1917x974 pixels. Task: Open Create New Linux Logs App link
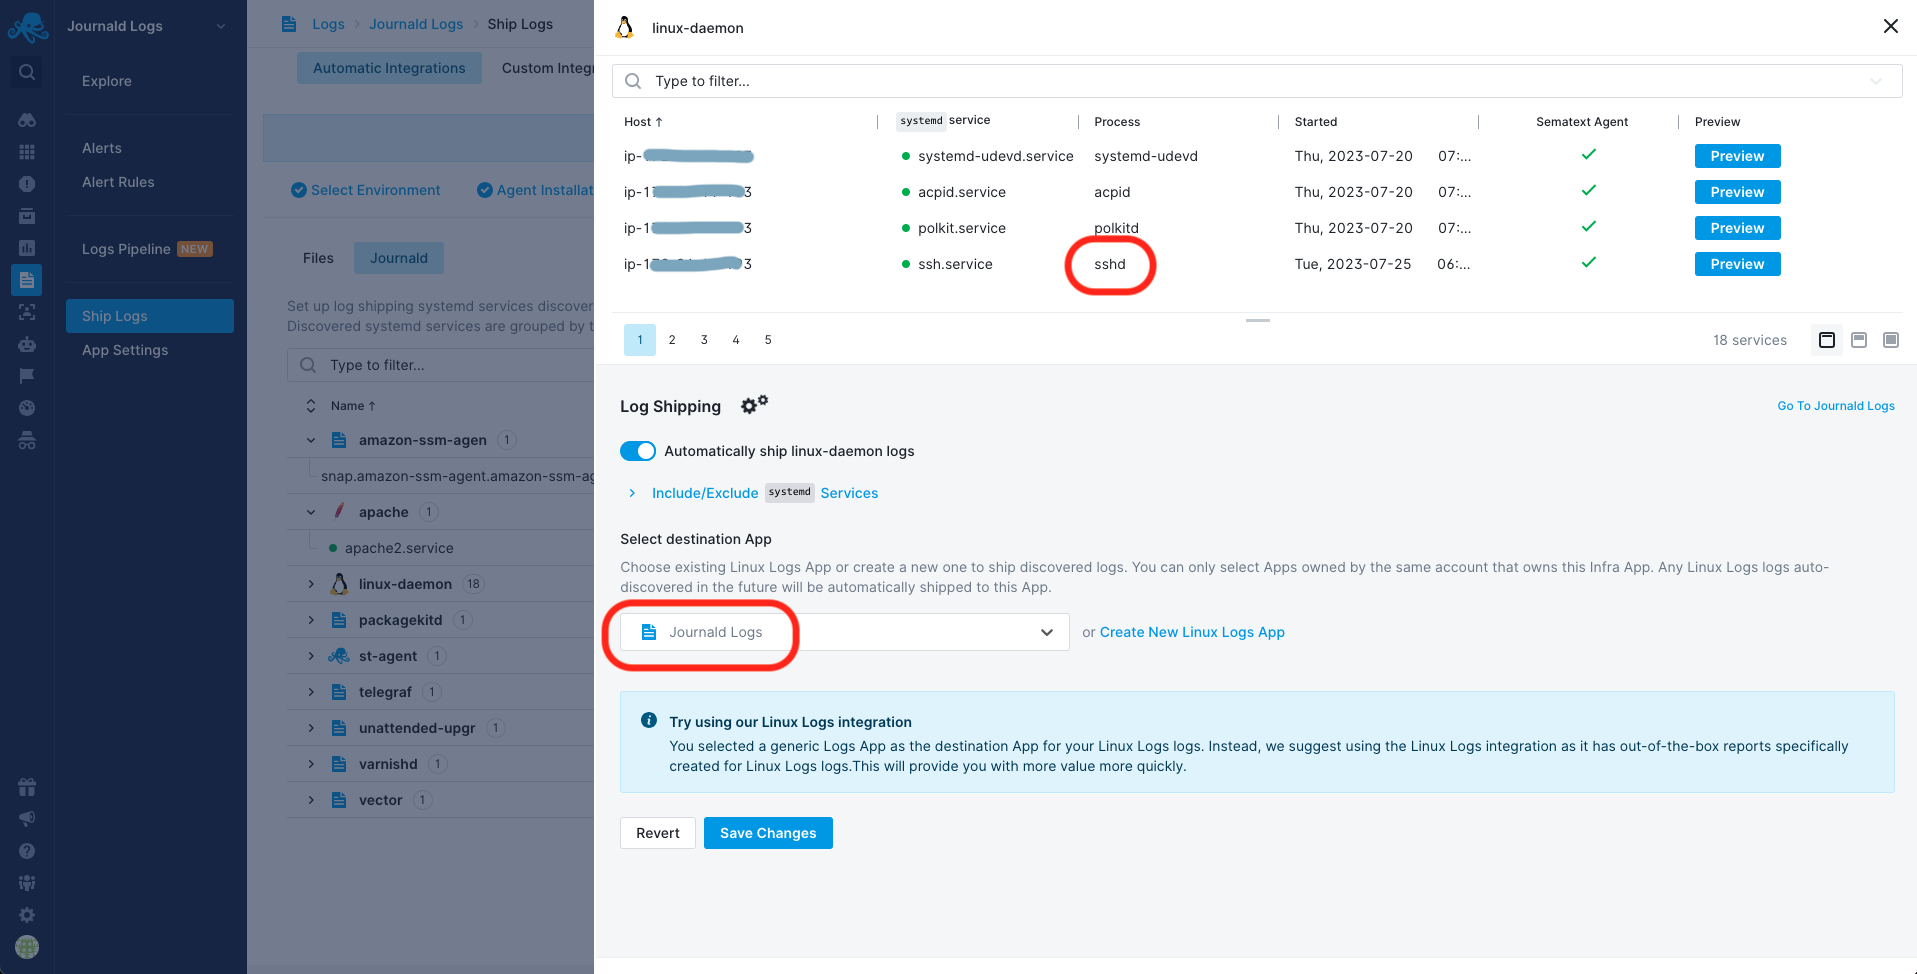click(1192, 632)
